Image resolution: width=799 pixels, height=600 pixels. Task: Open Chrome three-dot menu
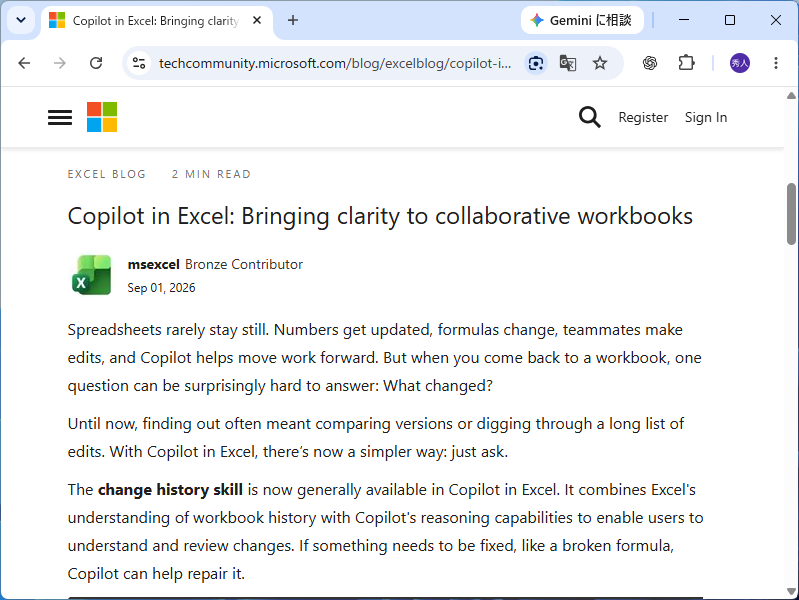[x=776, y=63]
